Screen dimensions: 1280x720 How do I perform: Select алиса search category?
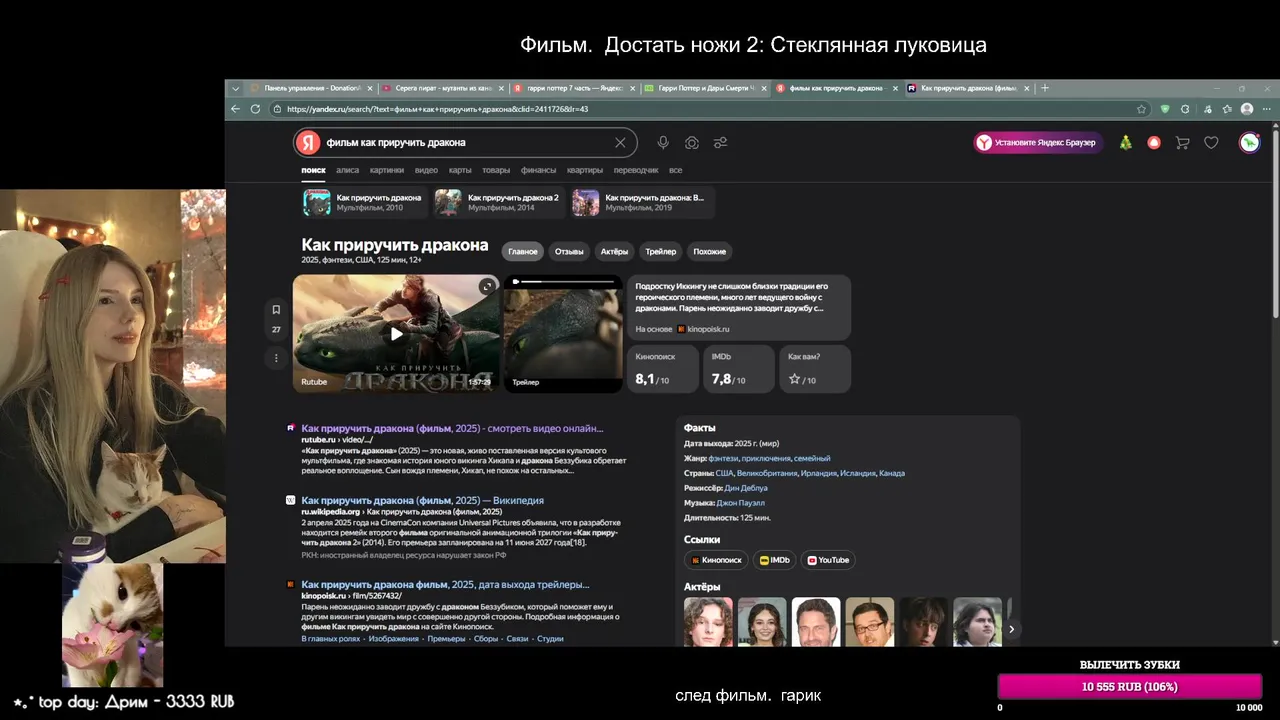coord(347,171)
